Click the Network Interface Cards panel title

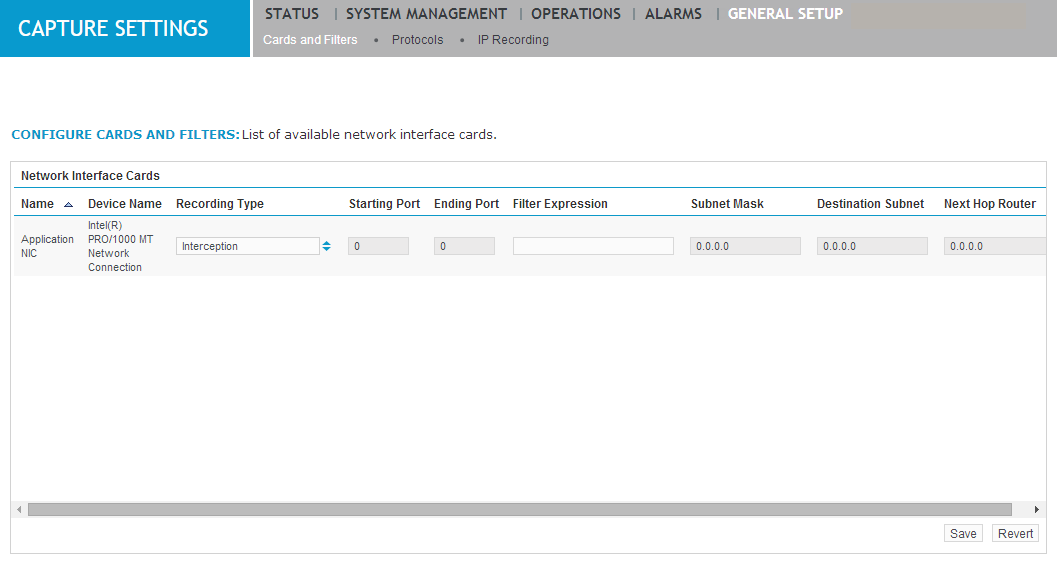[x=90, y=175]
